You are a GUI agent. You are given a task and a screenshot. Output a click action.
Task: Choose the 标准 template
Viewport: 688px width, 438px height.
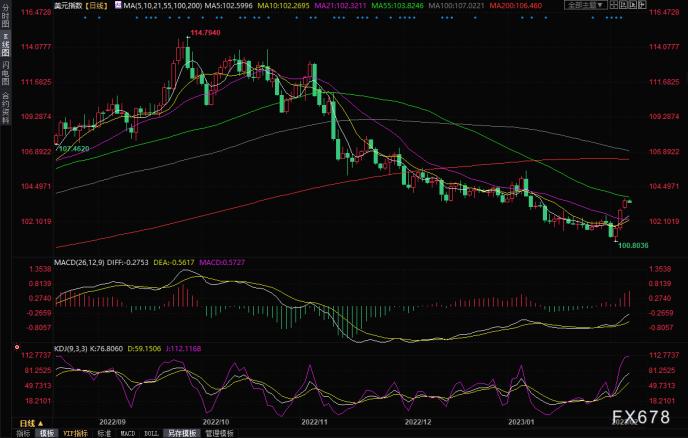click(104, 433)
